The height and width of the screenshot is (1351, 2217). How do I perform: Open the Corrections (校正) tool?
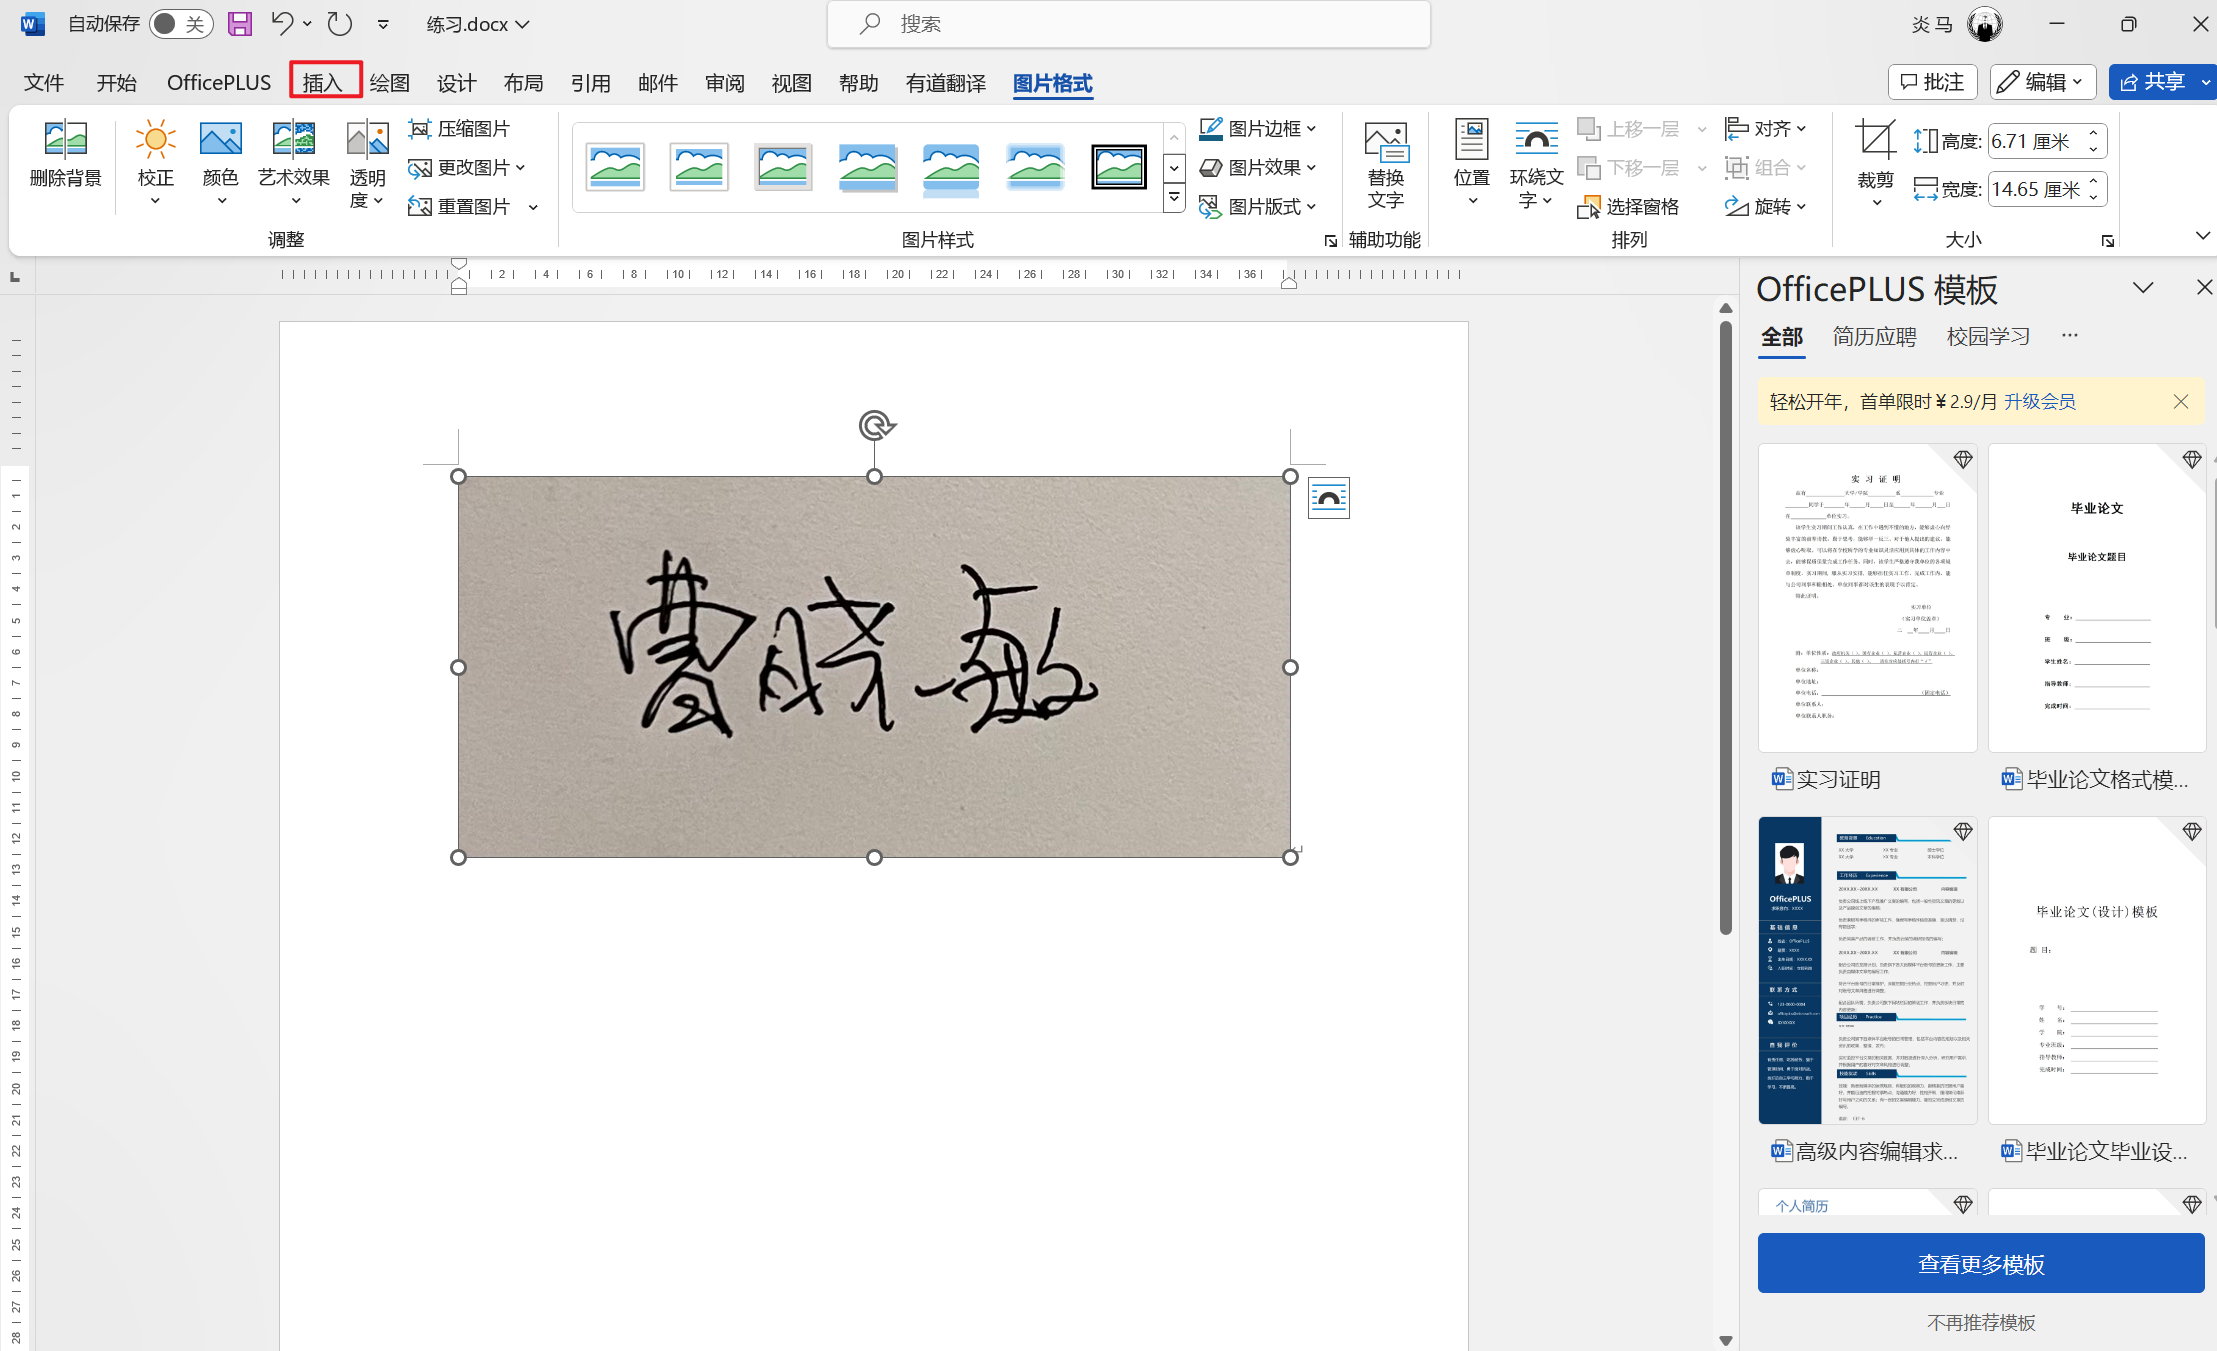coord(155,163)
